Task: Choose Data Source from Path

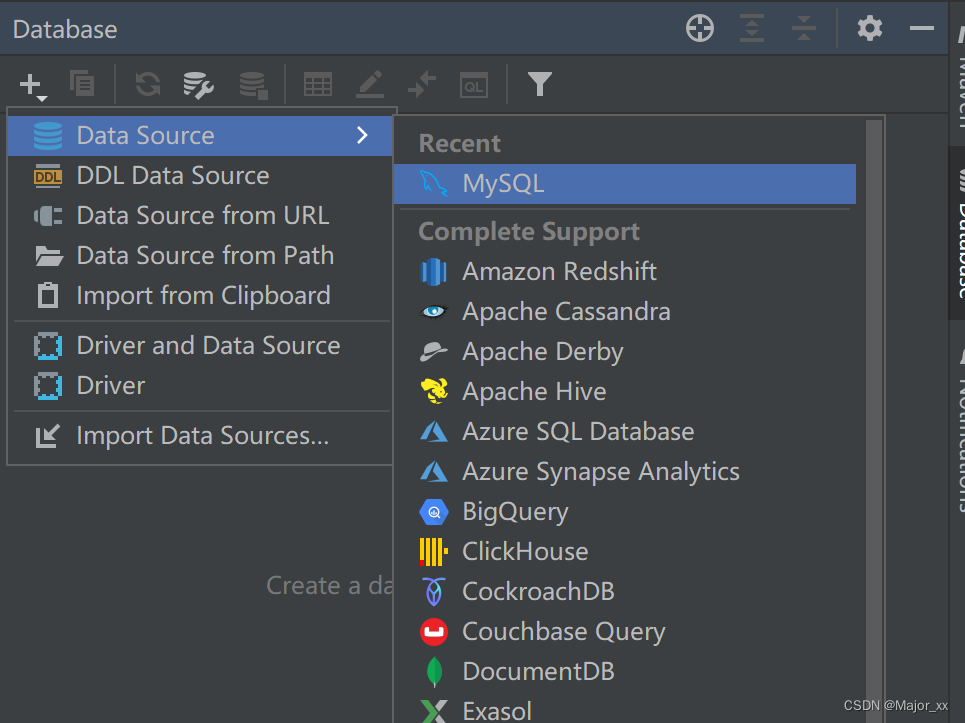Action: 200,255
